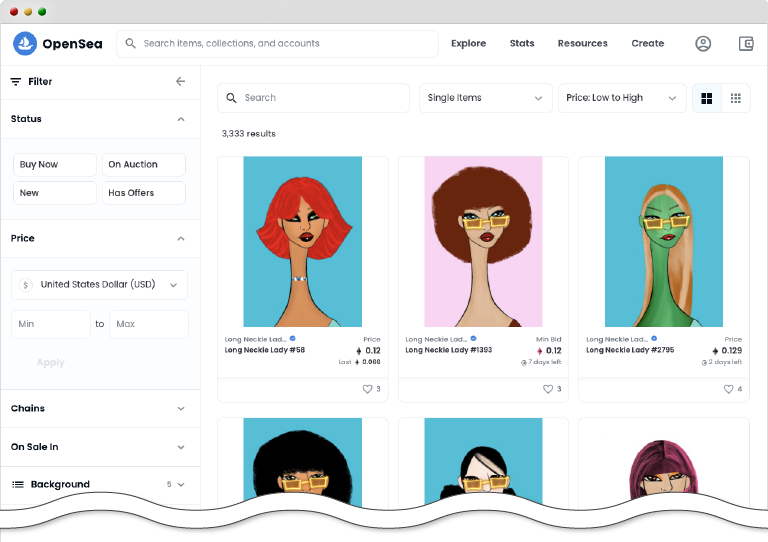Screen dimensions: 768x542
Task: Click the Background list icon
Action: click(18, 484)
